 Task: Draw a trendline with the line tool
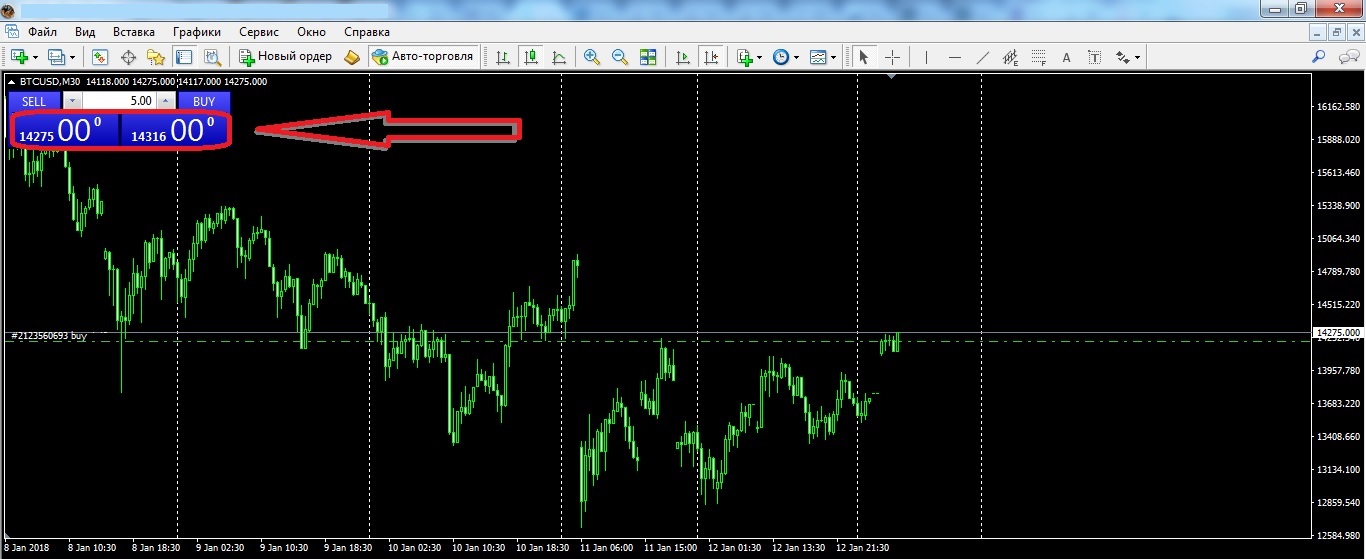point(982,57)
